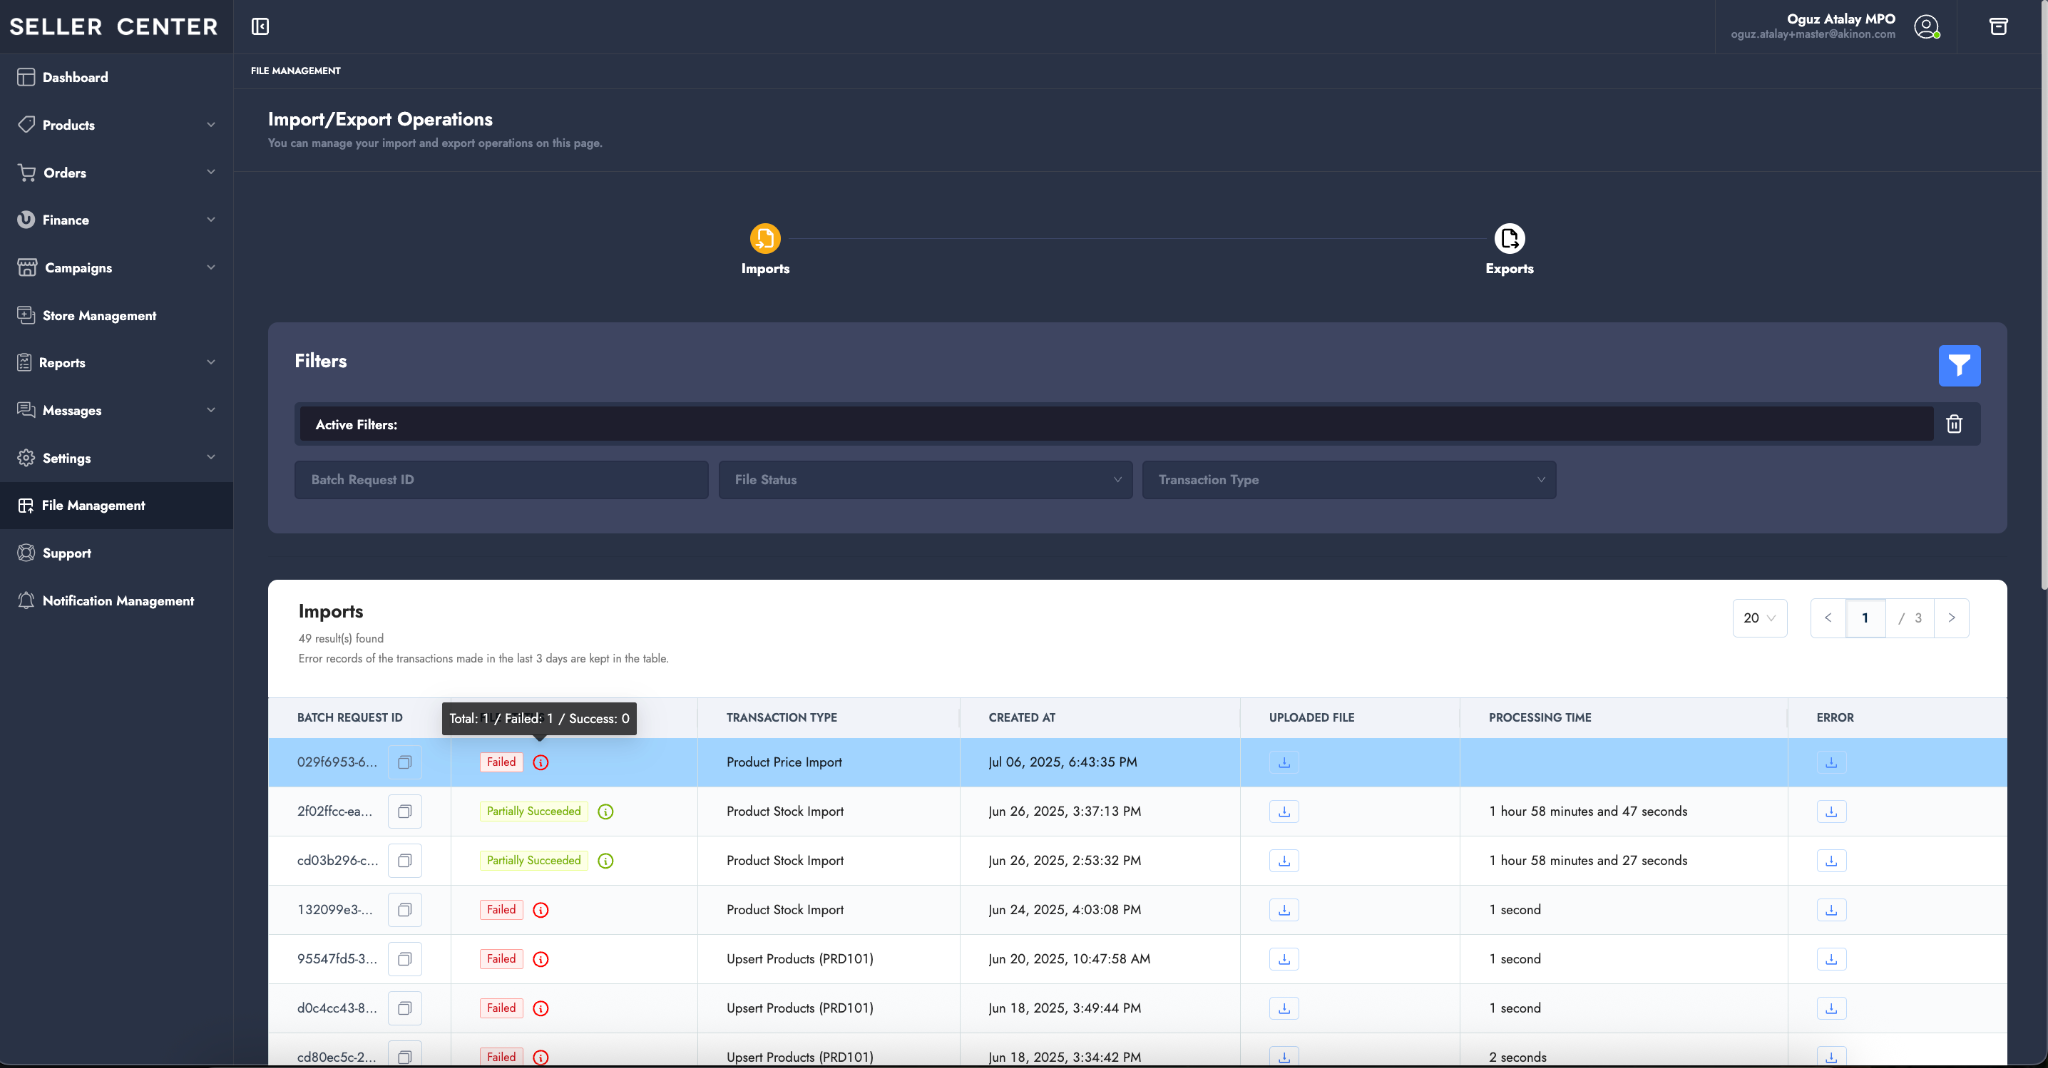Focus the Batch Request ID input field
The image size is (2048, 1068).
click(x=501, y=480)
